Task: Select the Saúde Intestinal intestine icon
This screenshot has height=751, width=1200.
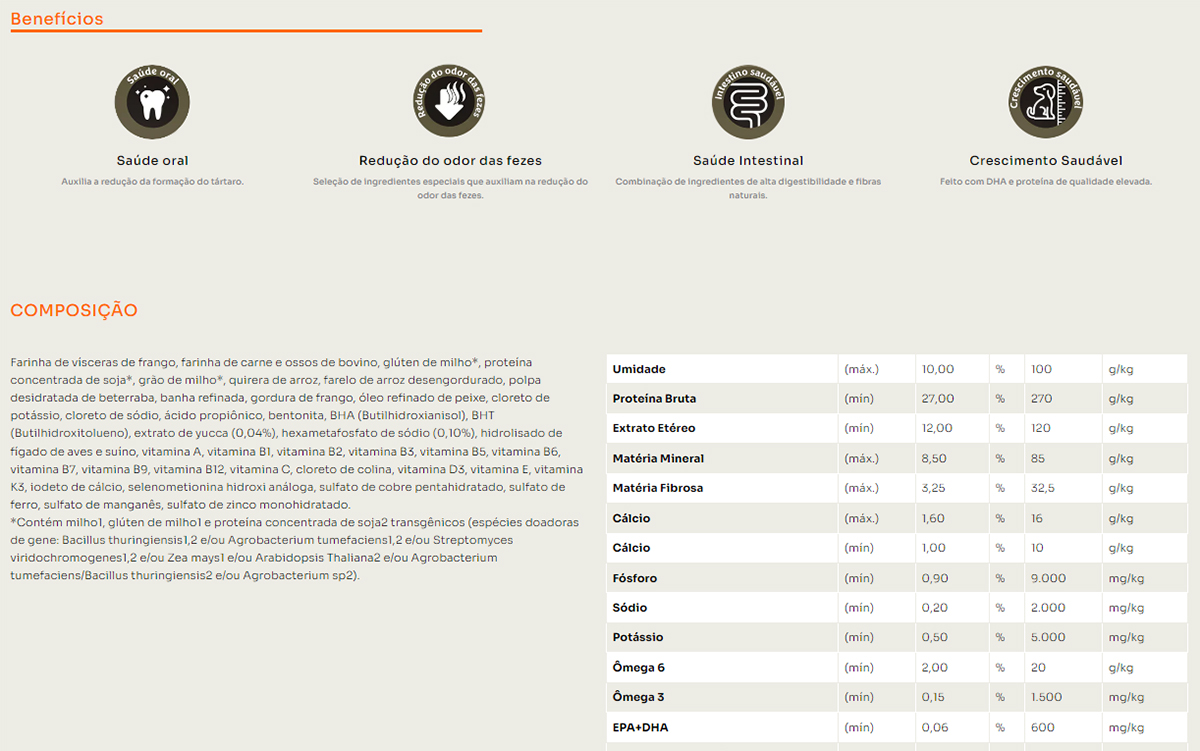Action: click(748, 101)
